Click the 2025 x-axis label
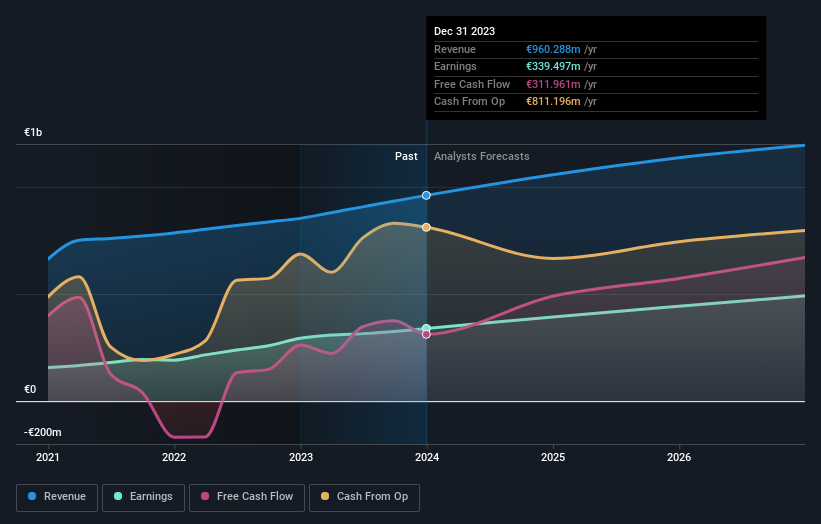The width and height of the screenshot is (821, 524). [553, 458]
